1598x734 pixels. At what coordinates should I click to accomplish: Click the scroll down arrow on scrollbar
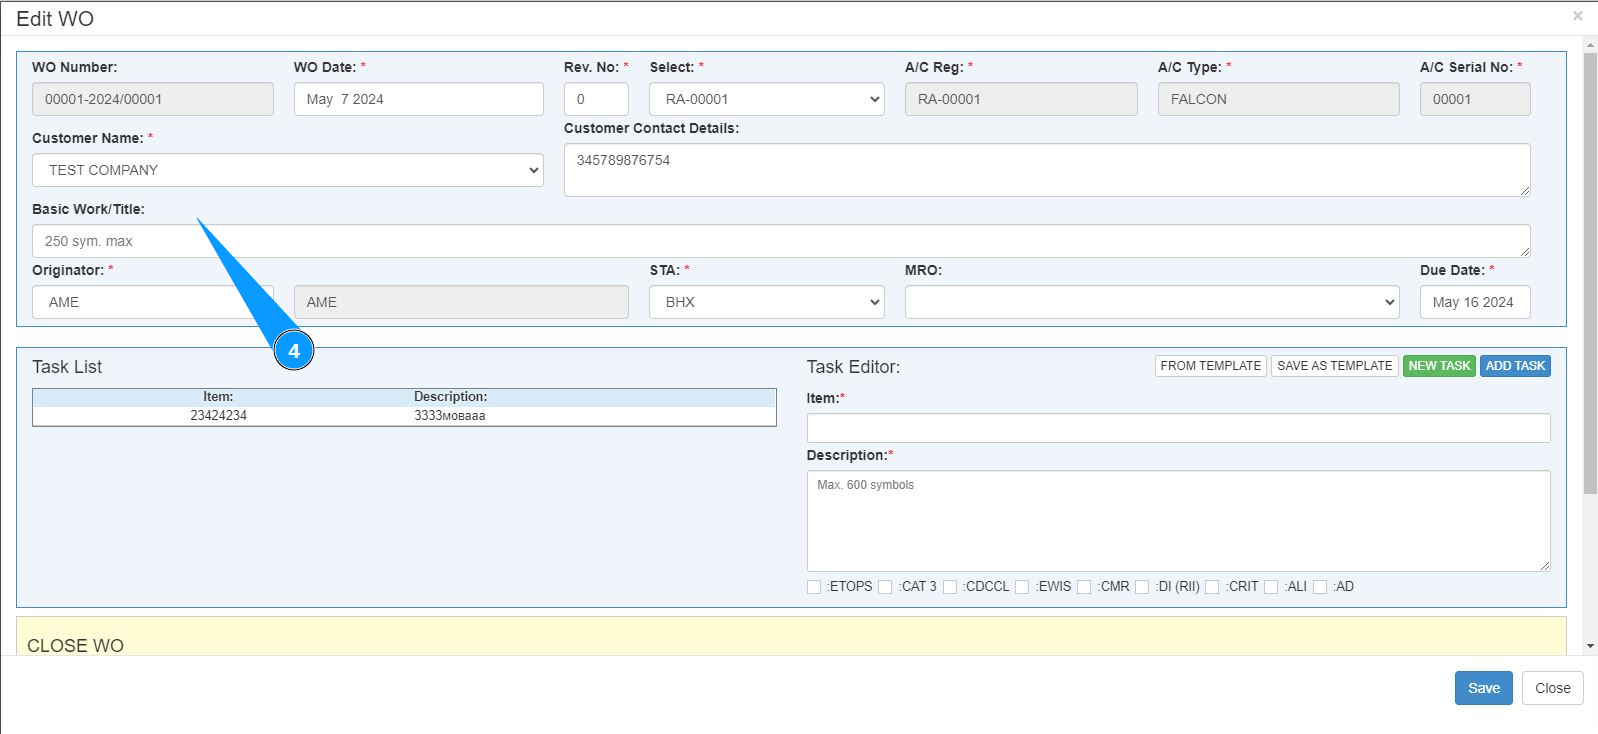(1590, 646)
